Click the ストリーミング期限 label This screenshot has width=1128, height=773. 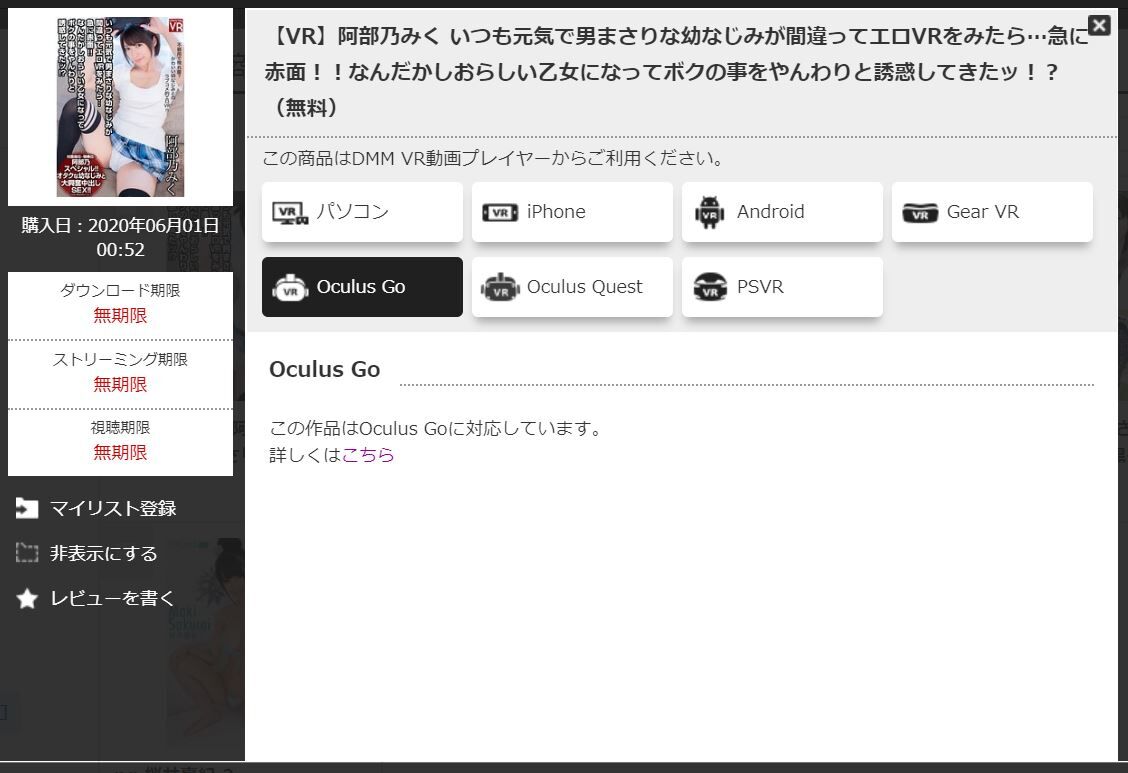120,360
